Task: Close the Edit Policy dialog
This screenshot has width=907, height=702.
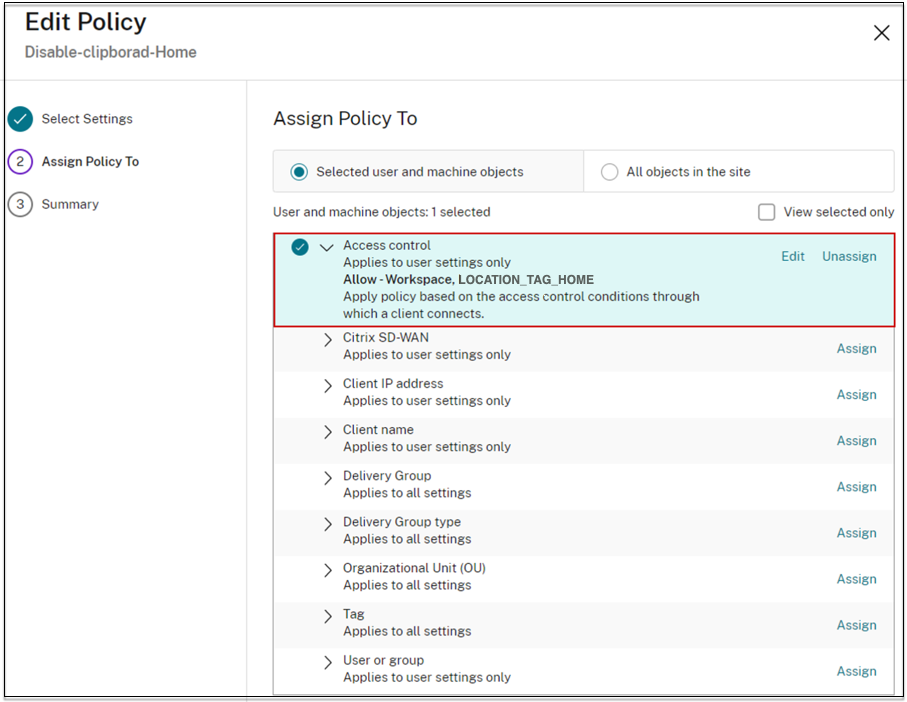Action: coord(881,33)
